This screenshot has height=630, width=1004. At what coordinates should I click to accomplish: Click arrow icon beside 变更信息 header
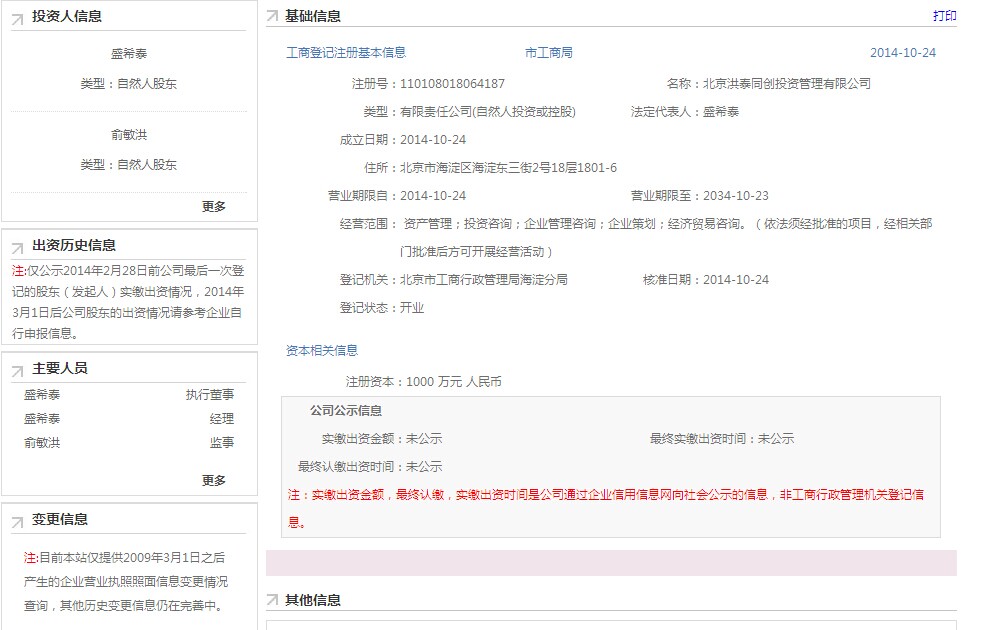tap(18, 521)
